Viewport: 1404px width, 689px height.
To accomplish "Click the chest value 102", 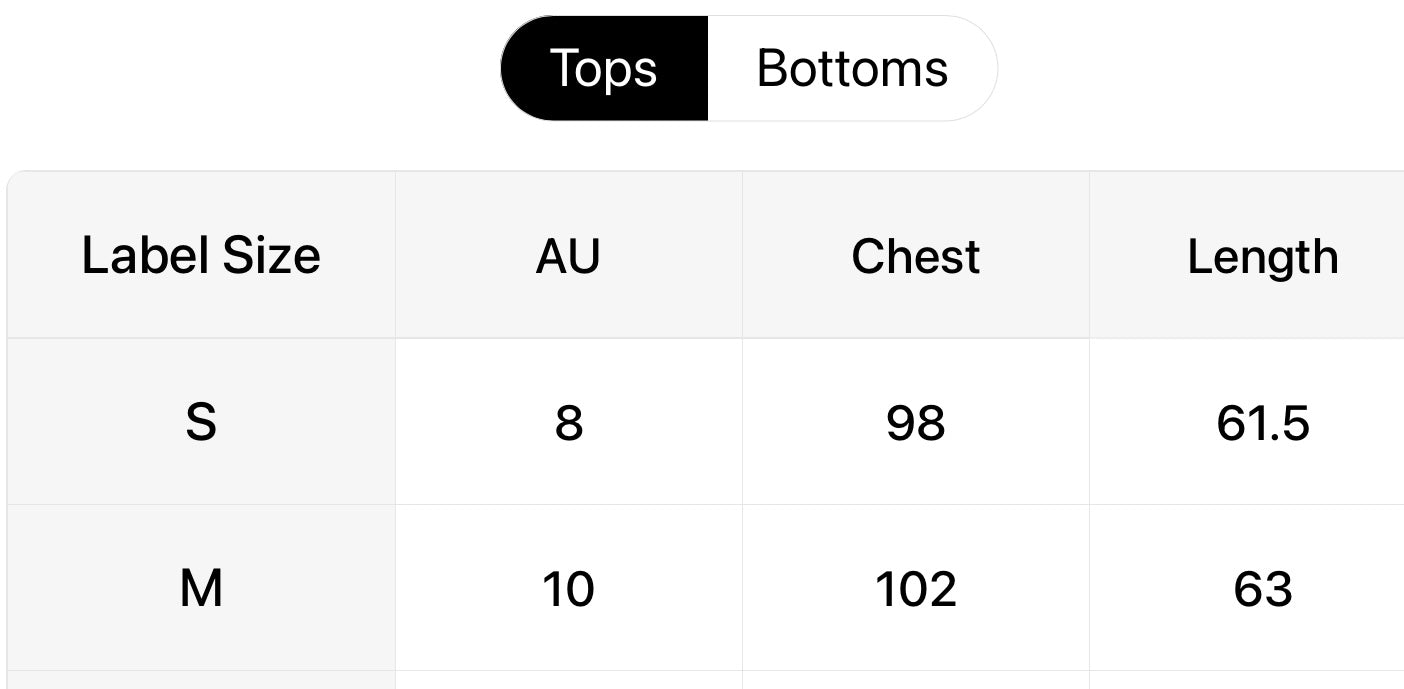I will click(x=915, y=588).
